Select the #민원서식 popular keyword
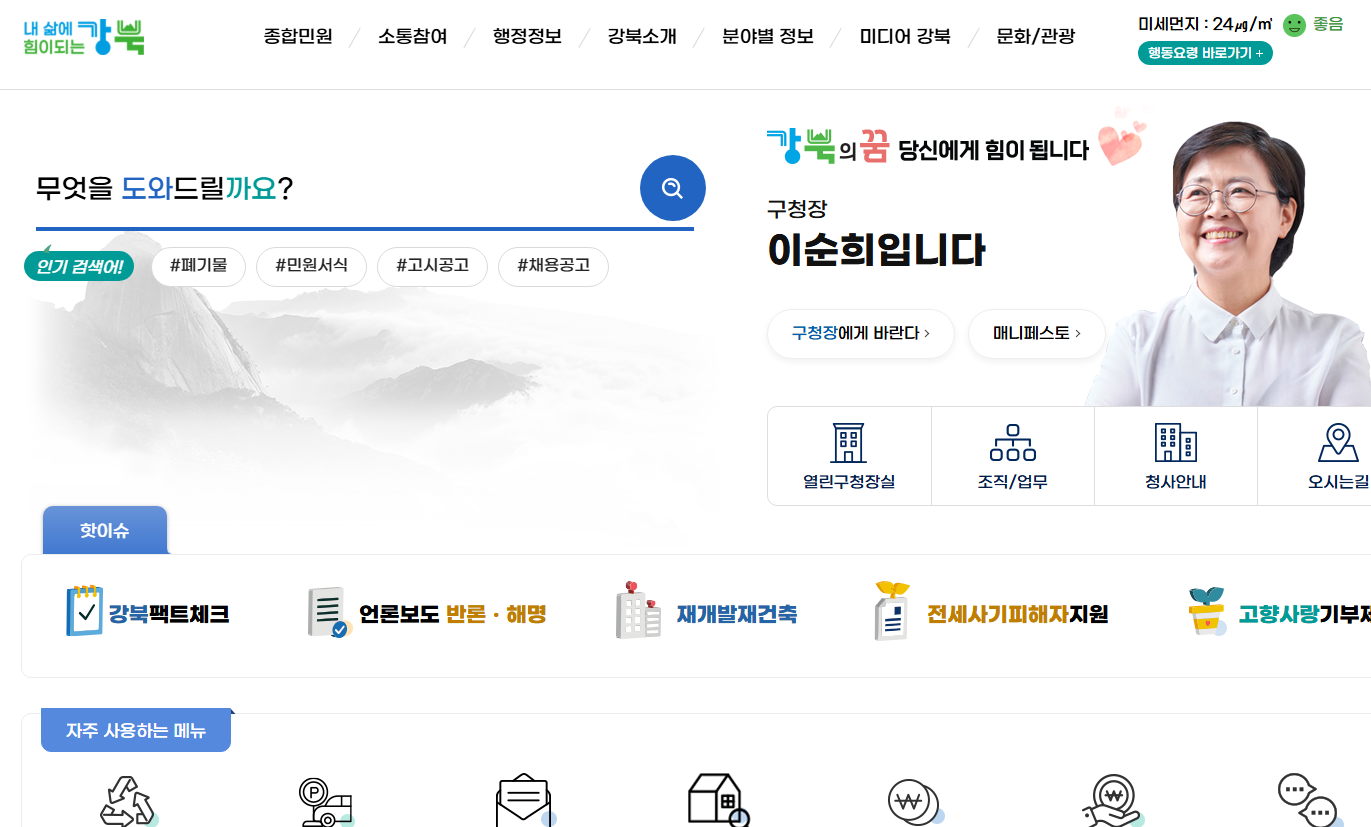This screenshot has height=827, width=1371. [x=311, y=266]
